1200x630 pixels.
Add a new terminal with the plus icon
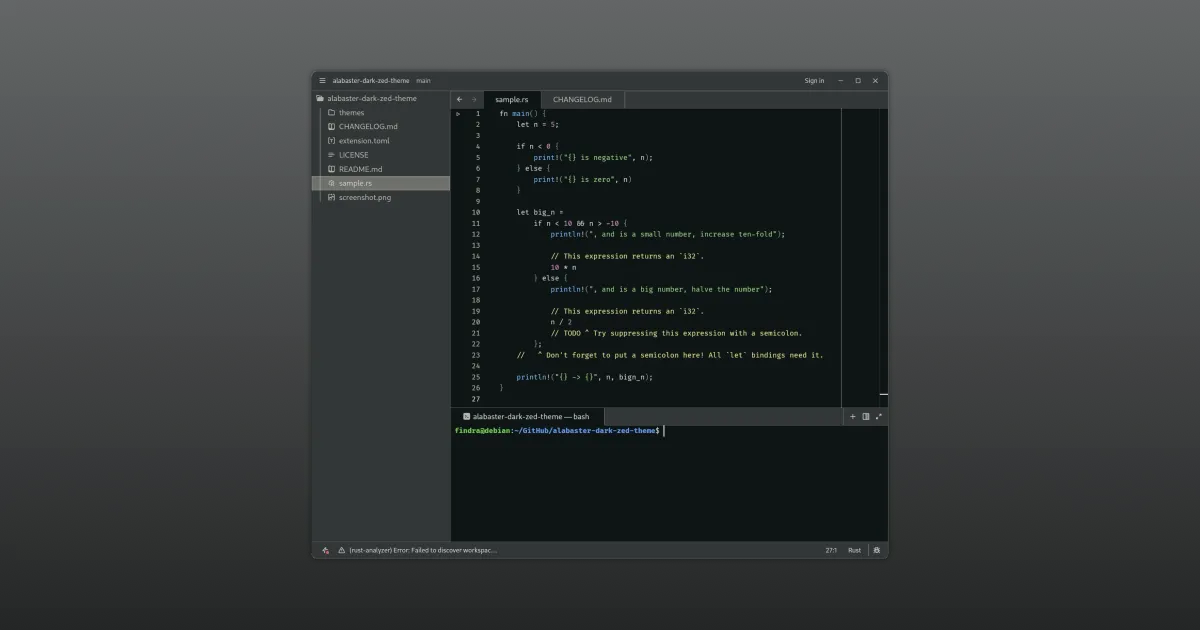[x=853, y=416]
